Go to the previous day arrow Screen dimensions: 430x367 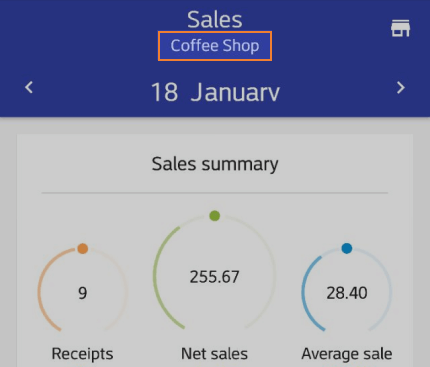click(29, 88)
